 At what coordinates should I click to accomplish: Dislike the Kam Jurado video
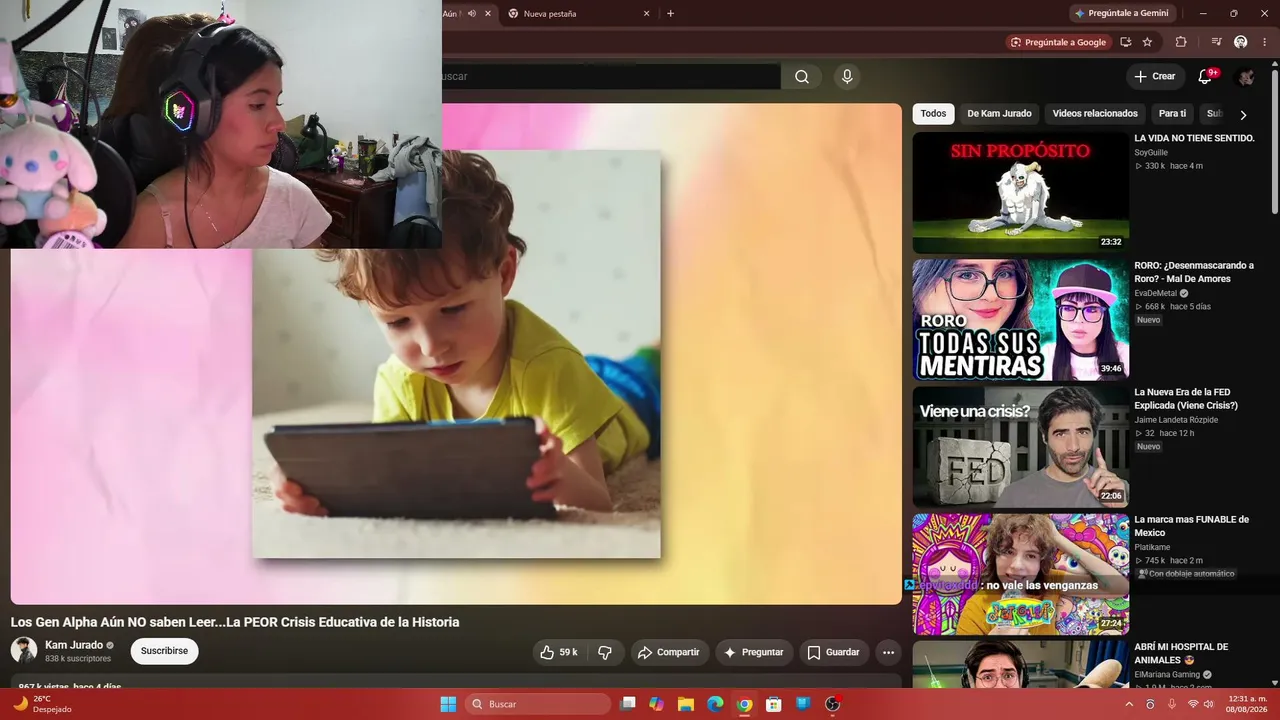pos(605,652)
